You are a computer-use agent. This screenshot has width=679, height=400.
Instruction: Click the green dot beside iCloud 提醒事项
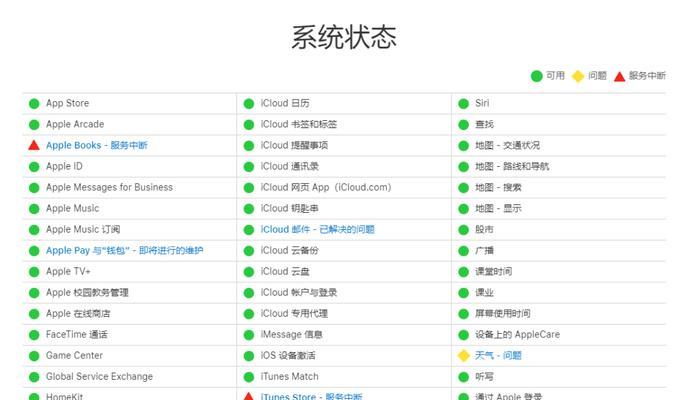tap(249, 145)
